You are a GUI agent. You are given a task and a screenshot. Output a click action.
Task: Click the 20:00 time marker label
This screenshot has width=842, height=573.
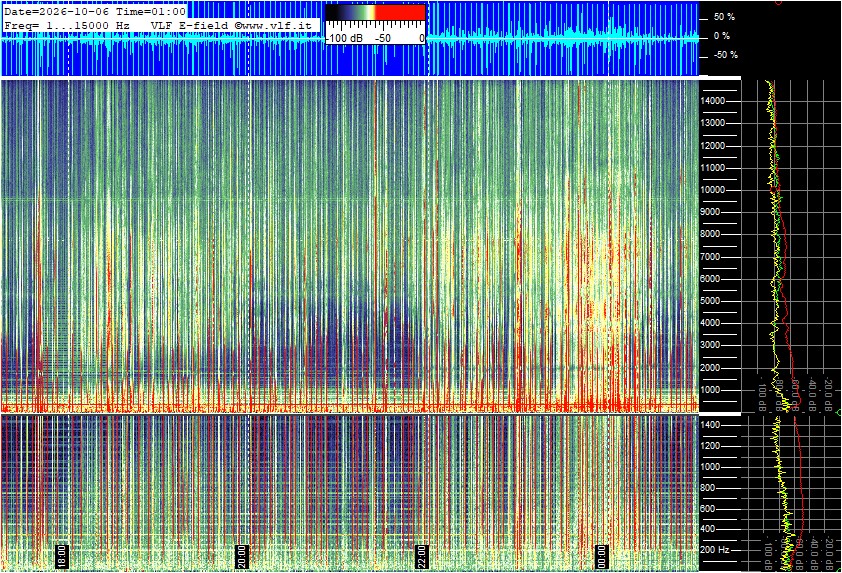242,556
